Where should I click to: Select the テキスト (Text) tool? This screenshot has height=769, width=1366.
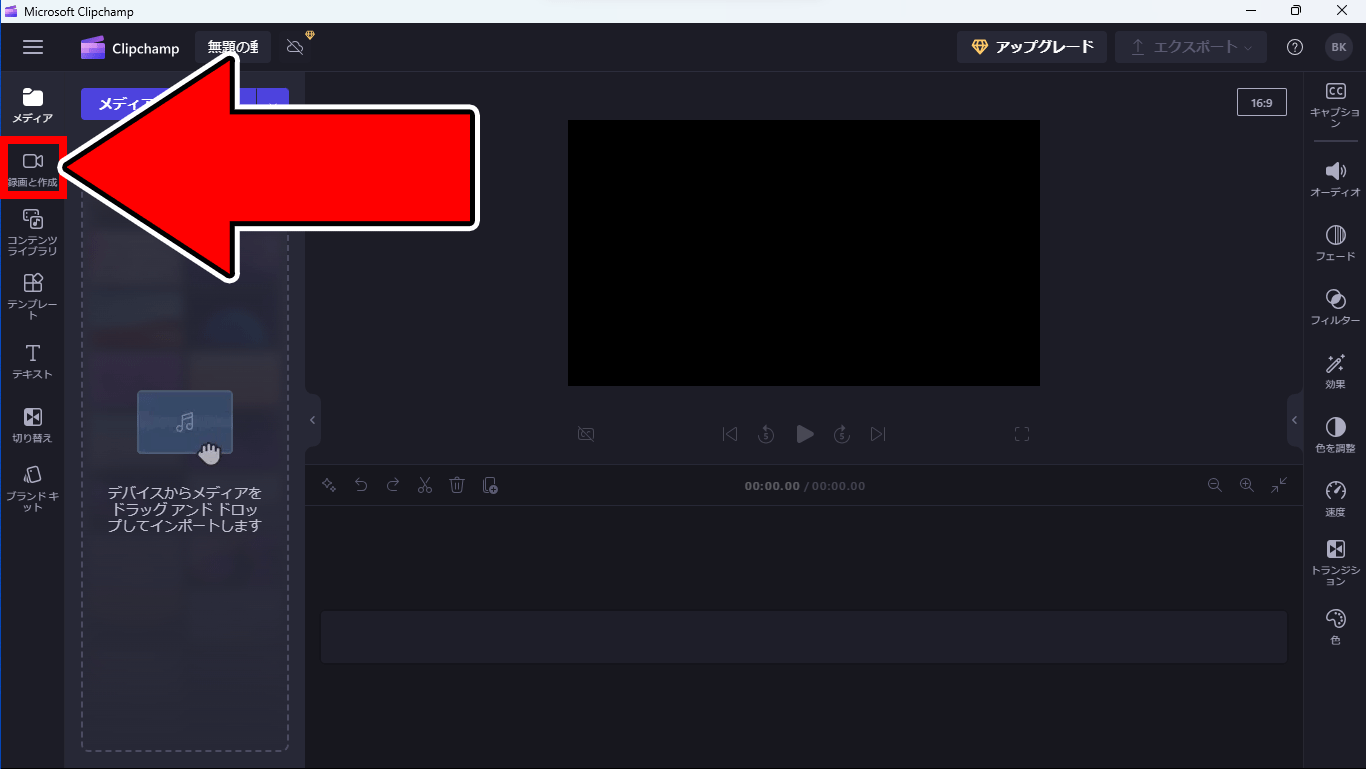click(33, 361)
